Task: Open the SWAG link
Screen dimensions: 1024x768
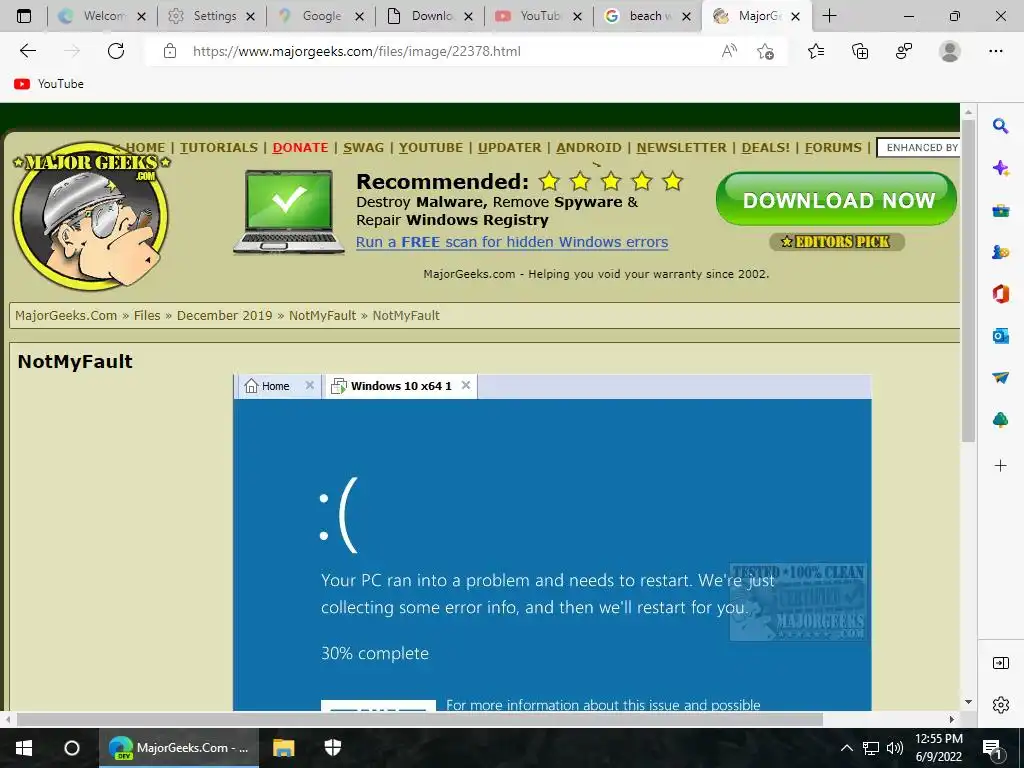Action: [x=363, y=148]
